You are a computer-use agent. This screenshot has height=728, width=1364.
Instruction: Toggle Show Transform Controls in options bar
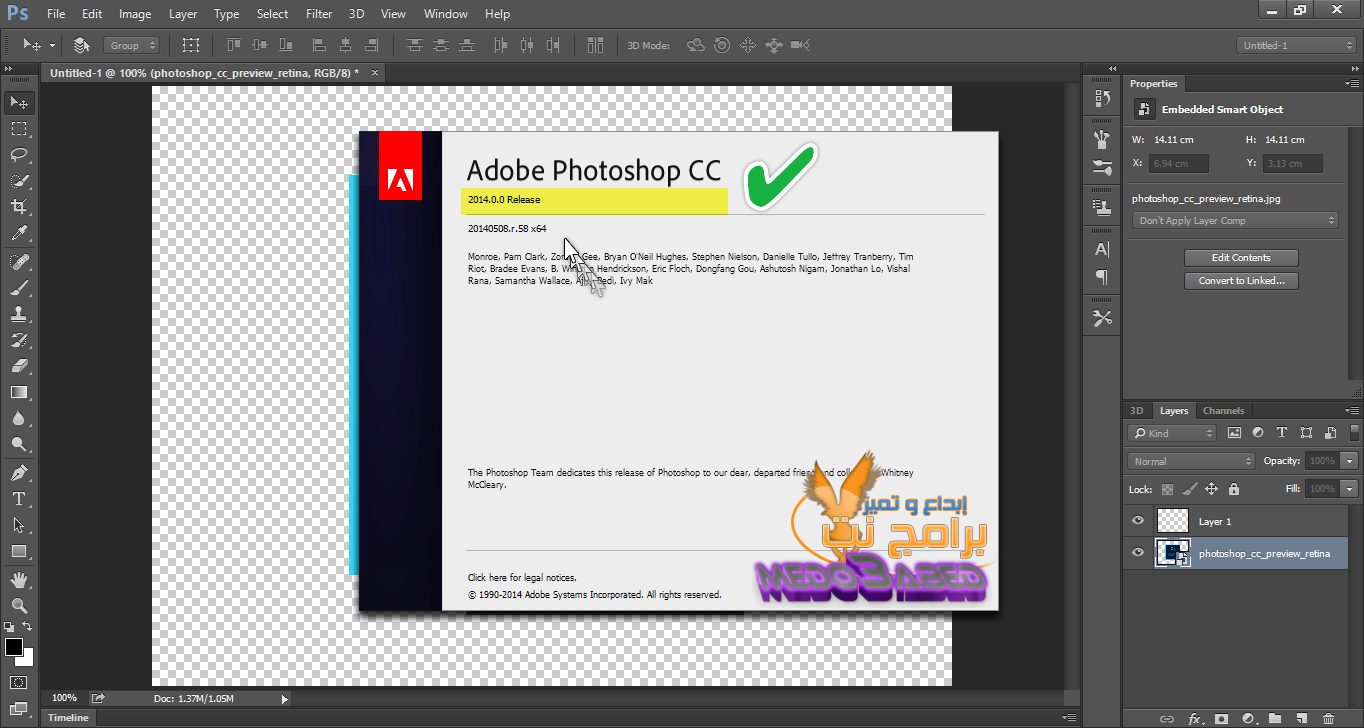point(191,45)
